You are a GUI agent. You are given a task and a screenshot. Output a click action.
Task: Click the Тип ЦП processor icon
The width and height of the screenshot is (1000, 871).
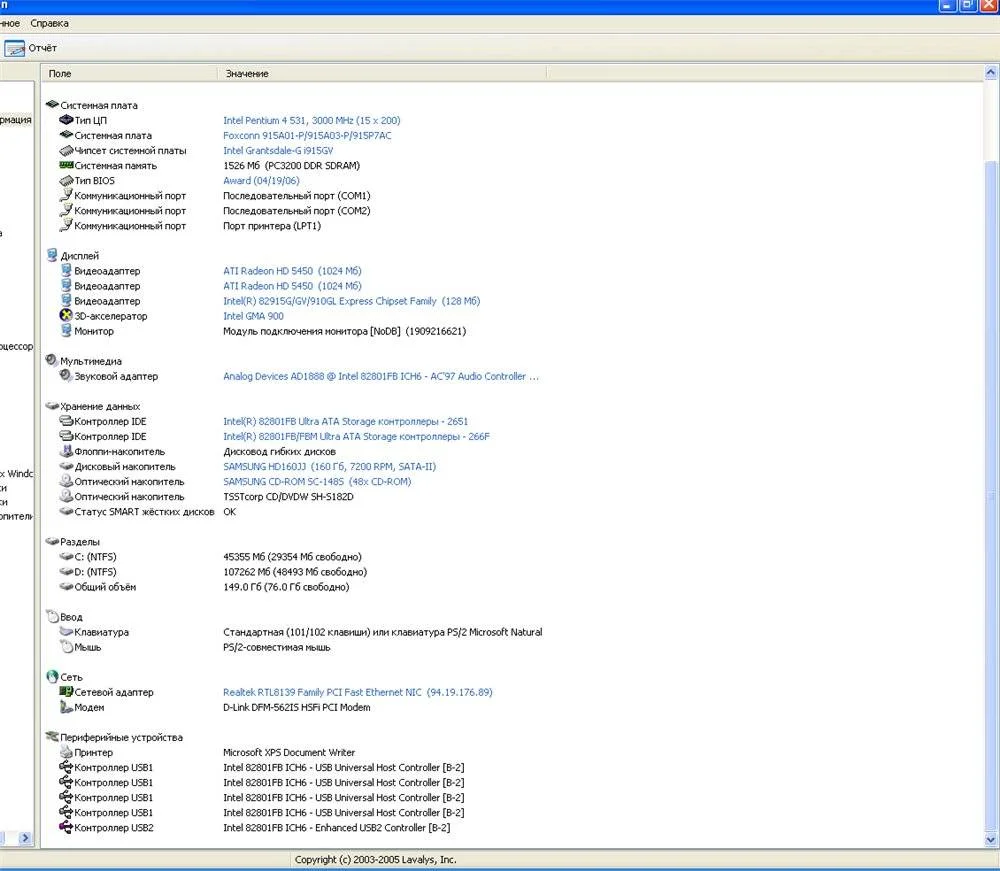pyautogui.click(x=66, y=120)
